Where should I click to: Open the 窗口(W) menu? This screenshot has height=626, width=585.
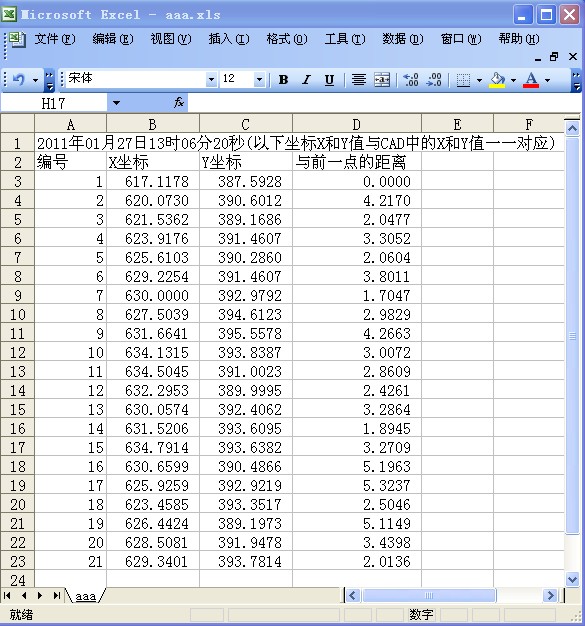point(461,39)
